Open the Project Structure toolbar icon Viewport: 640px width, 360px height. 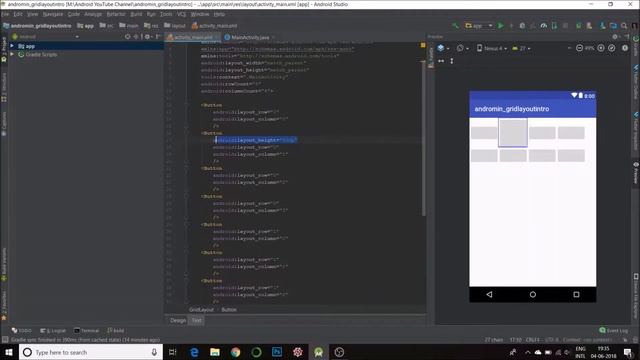[x=613, y=26]
